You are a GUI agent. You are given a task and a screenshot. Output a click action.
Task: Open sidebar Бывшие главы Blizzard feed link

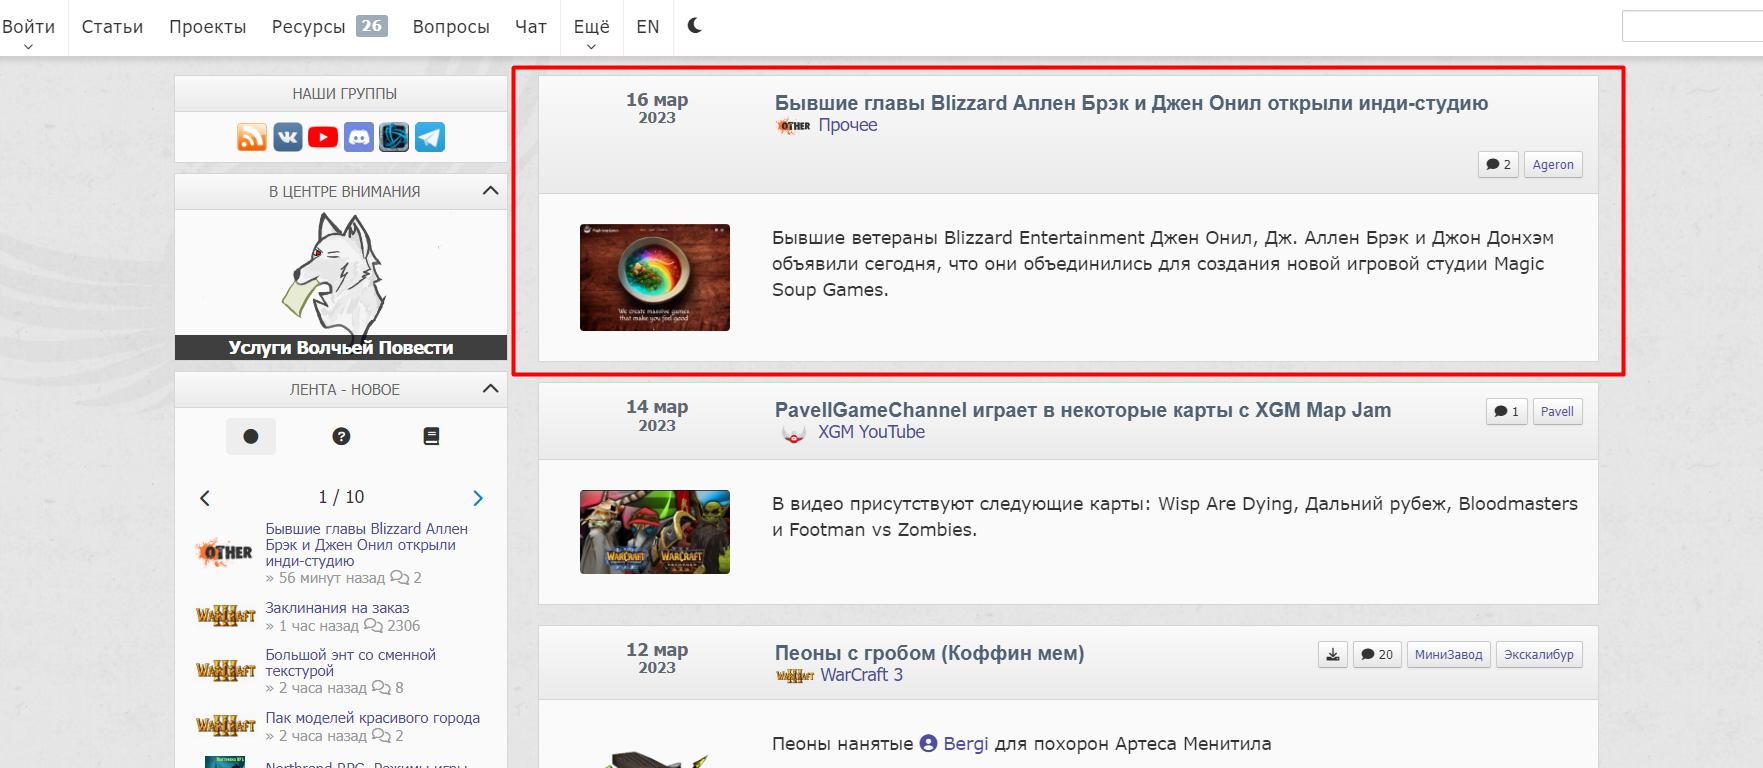(x=367, y=545)
